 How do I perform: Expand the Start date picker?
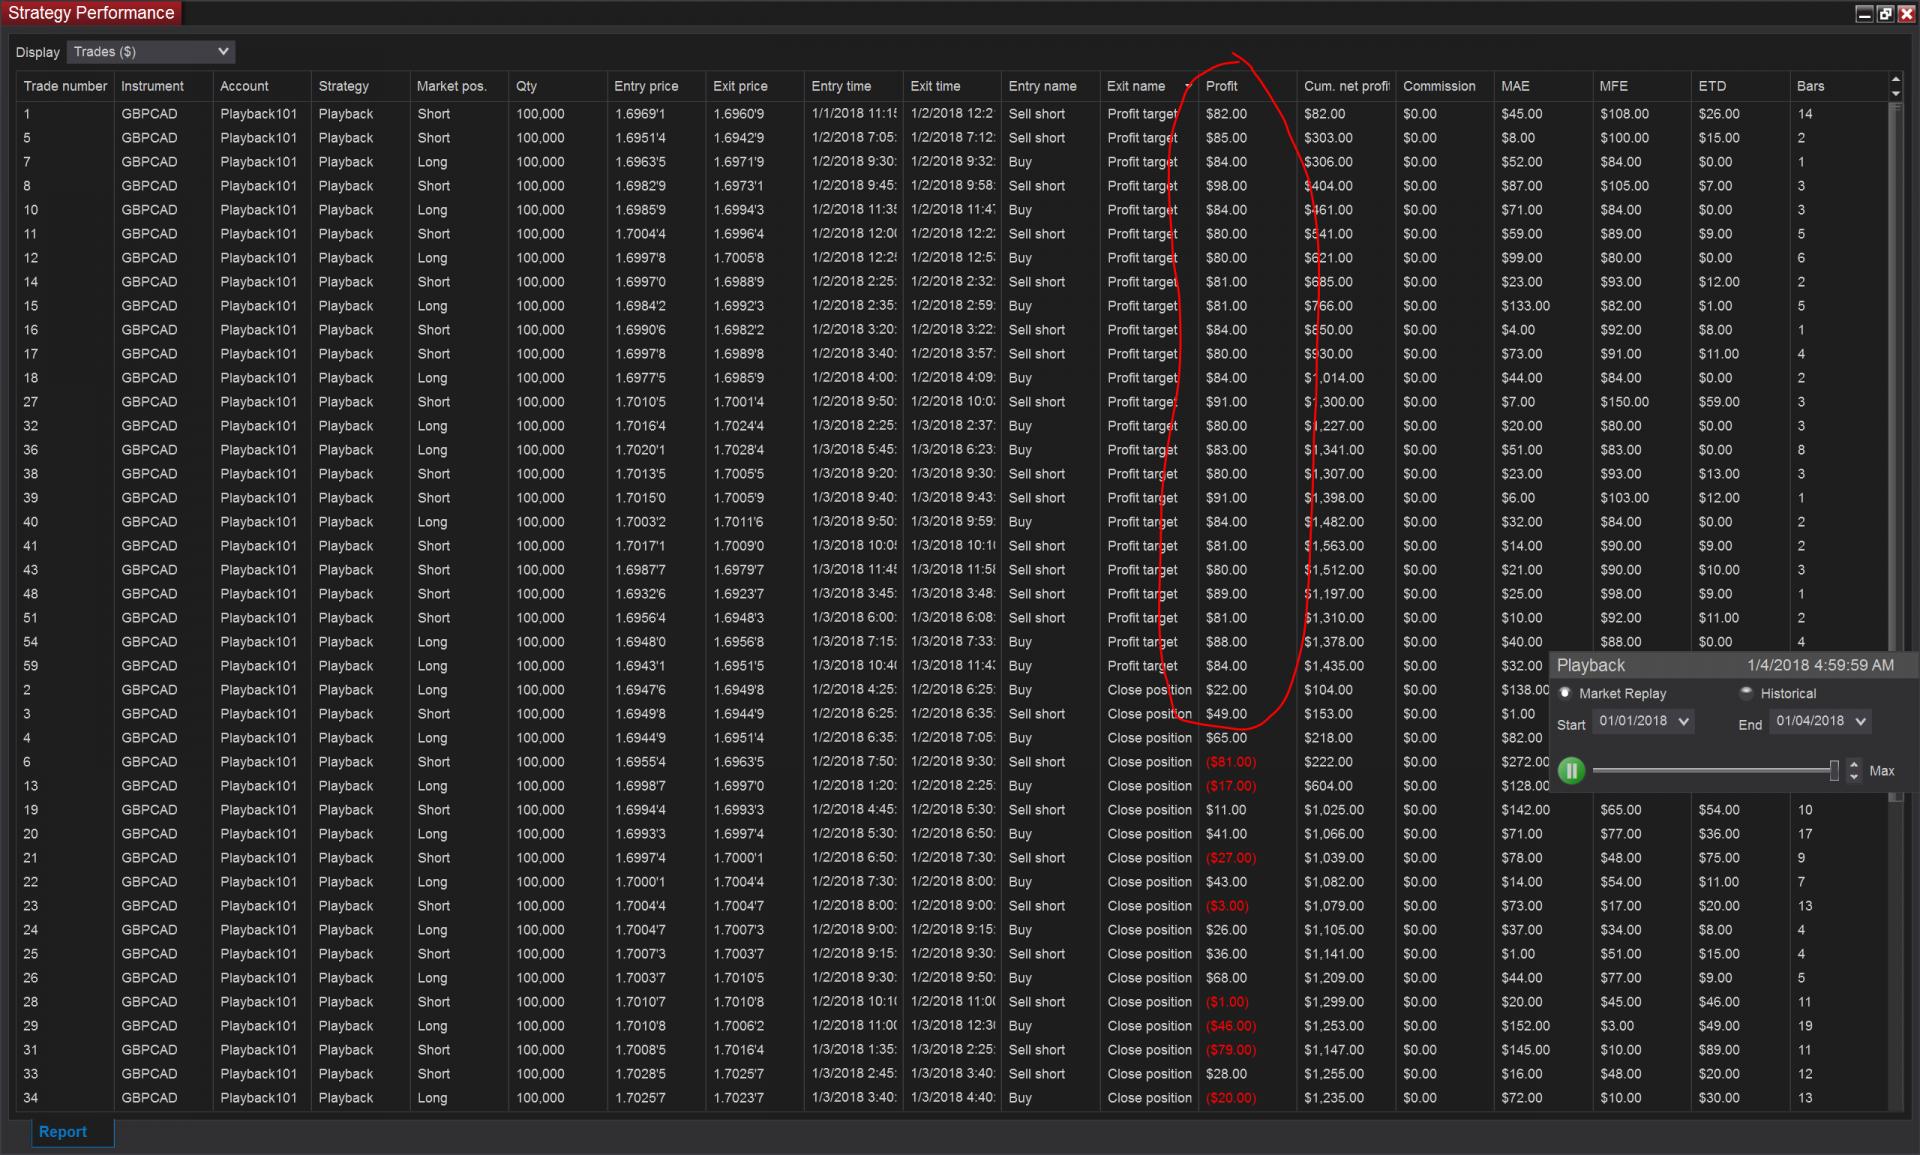(x=1683, y=721)
